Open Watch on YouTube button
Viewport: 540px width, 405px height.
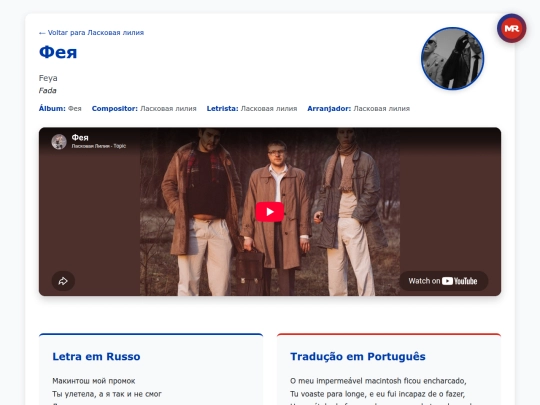coord(443,281)
